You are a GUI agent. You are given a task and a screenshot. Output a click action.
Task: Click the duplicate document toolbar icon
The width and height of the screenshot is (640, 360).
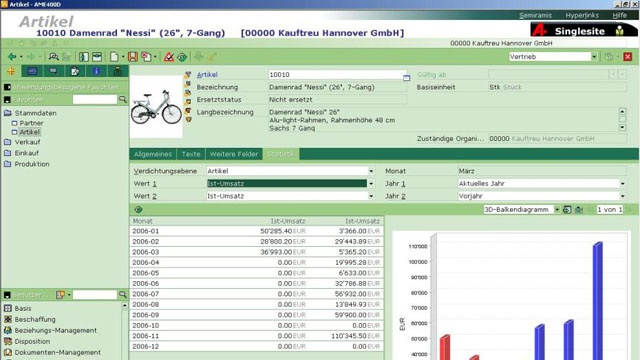point(146,57)
